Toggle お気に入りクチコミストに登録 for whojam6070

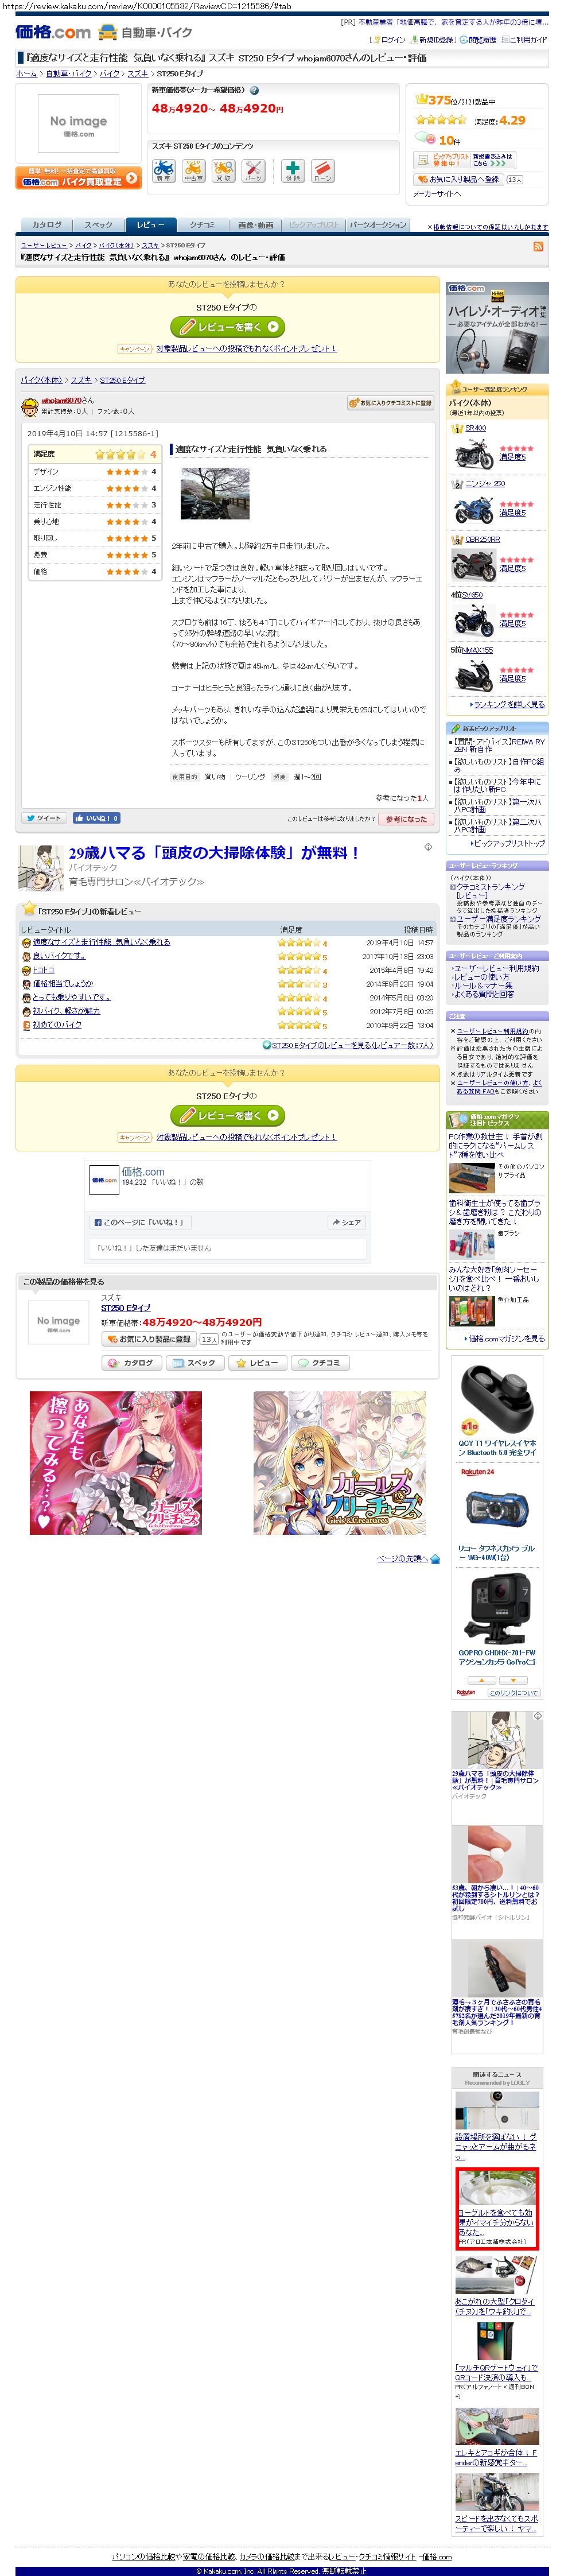click(390, 403)
